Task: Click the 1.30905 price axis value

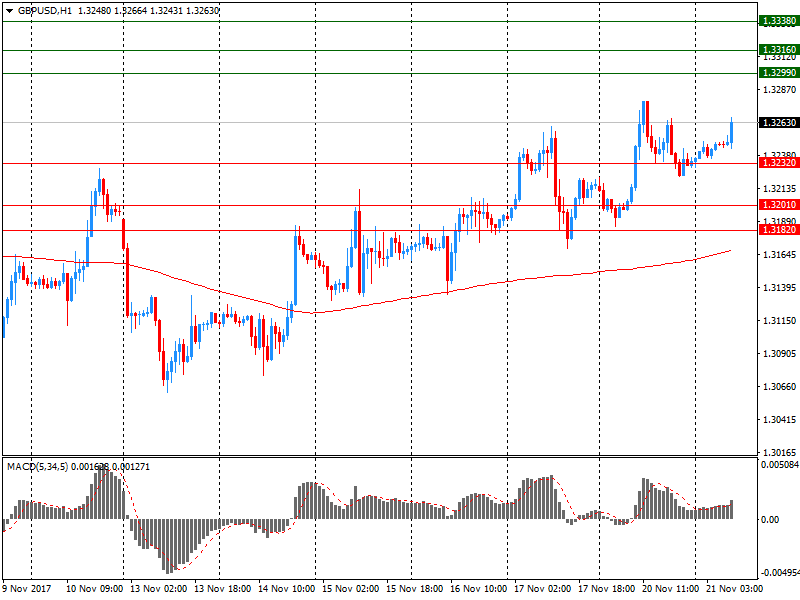Action: (x=779, y=354)
